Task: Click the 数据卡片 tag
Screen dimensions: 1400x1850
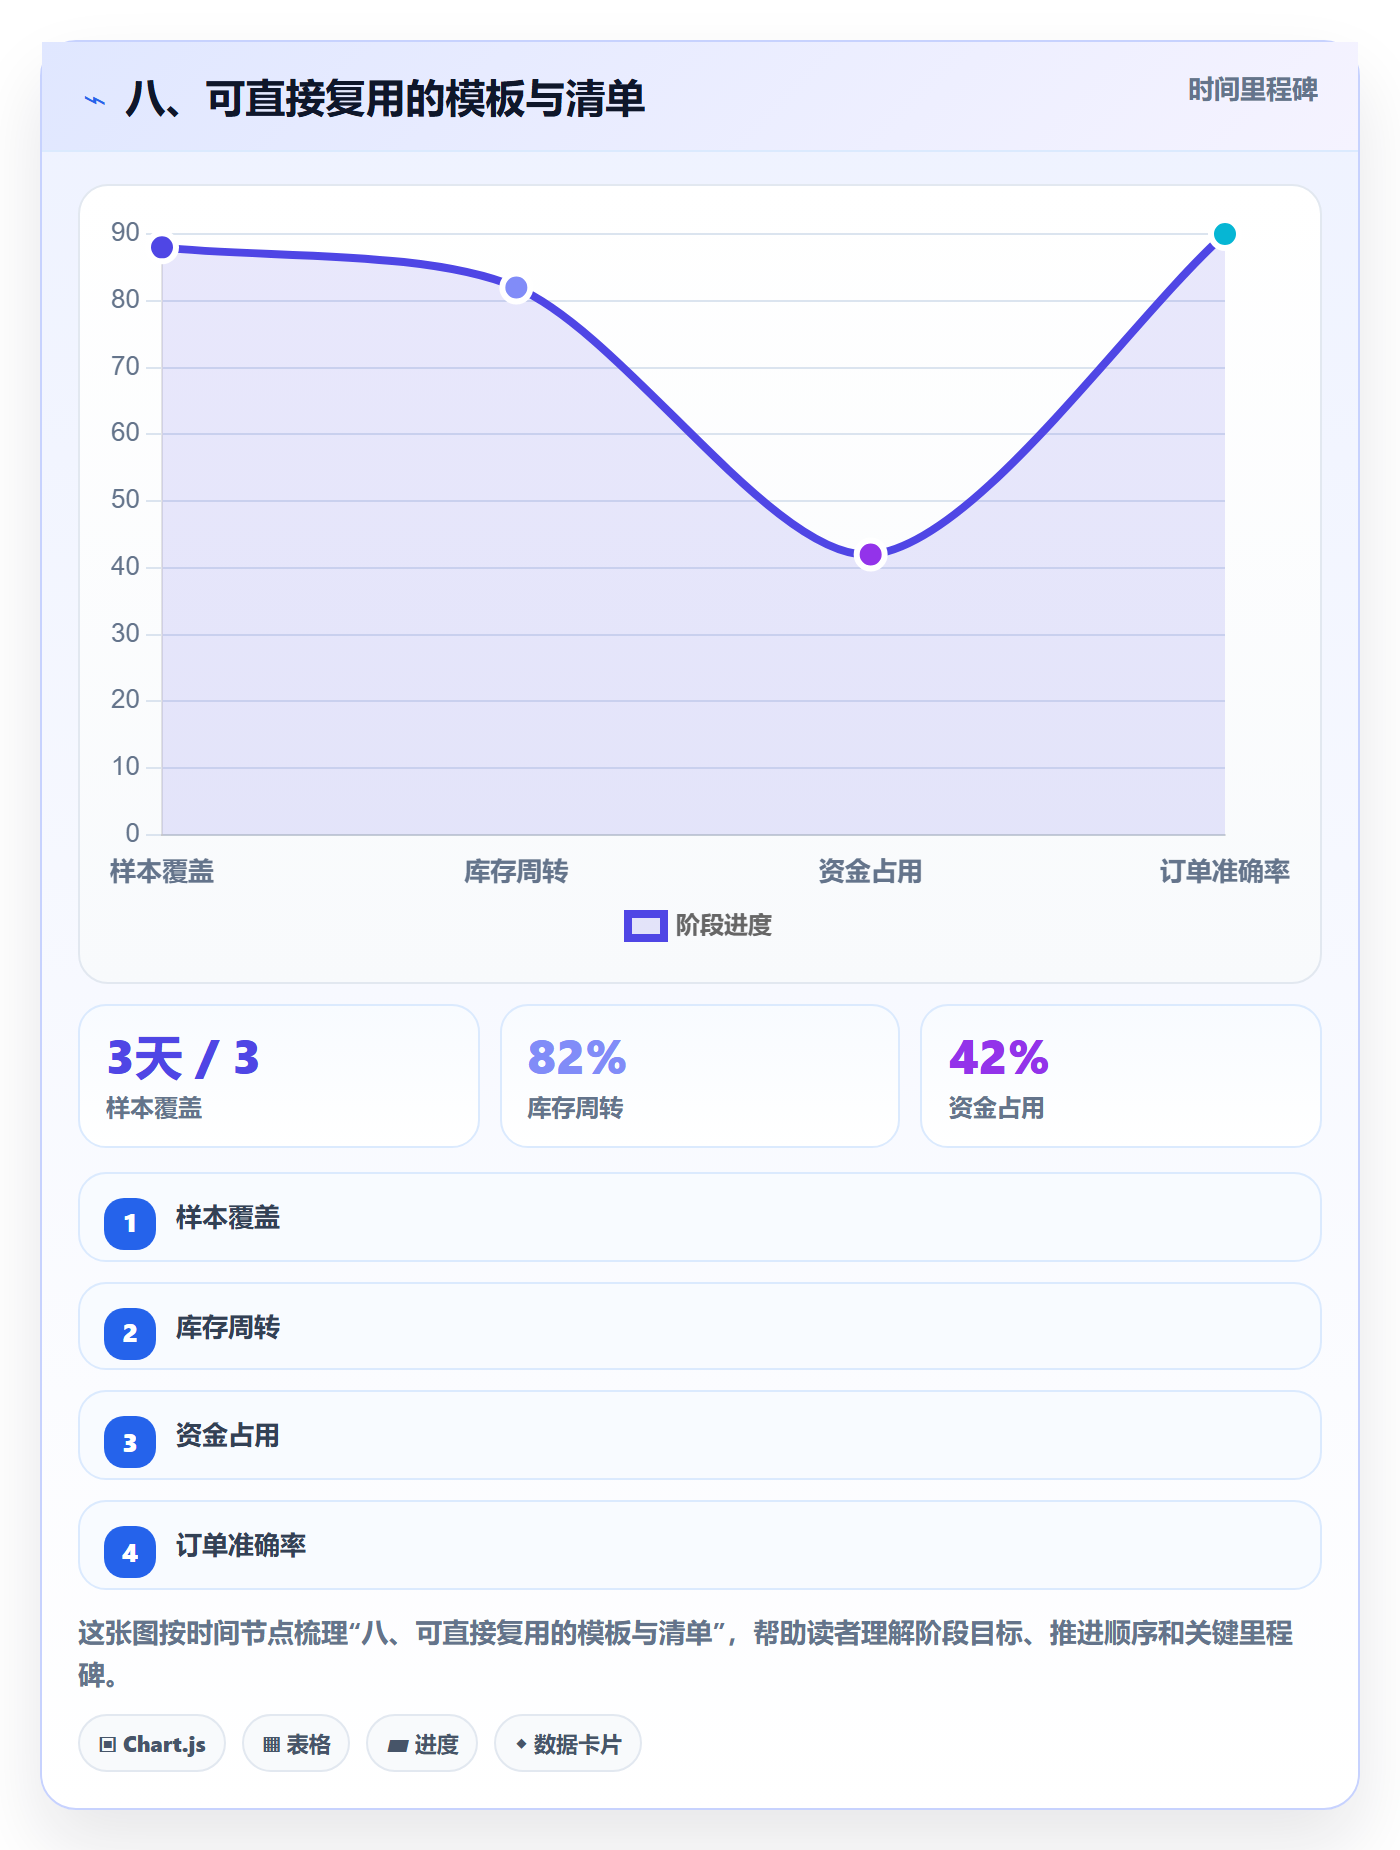Action: tap(568, 1744)
